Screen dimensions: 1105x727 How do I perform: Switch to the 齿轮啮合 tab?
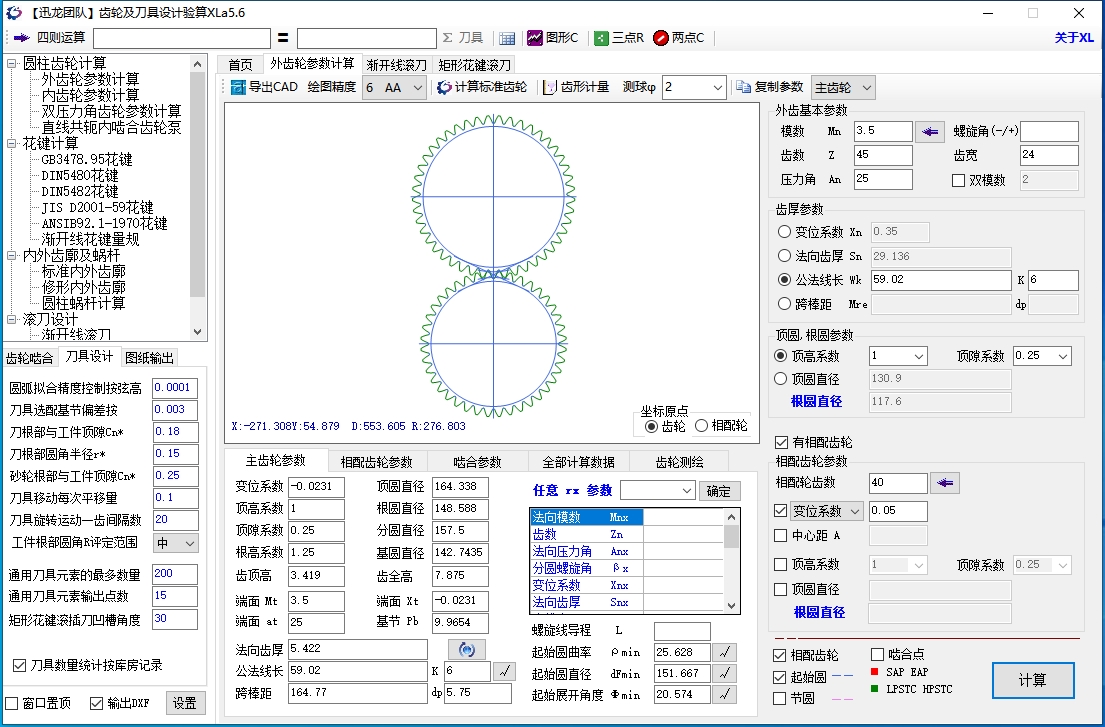point(29,358)
